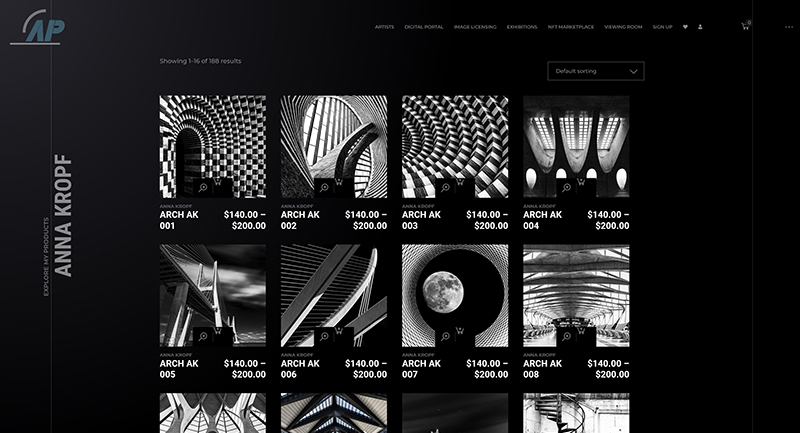
Task: Click ANNA KROPF label above ARCH AK 001
Action: tap(176, 206)
